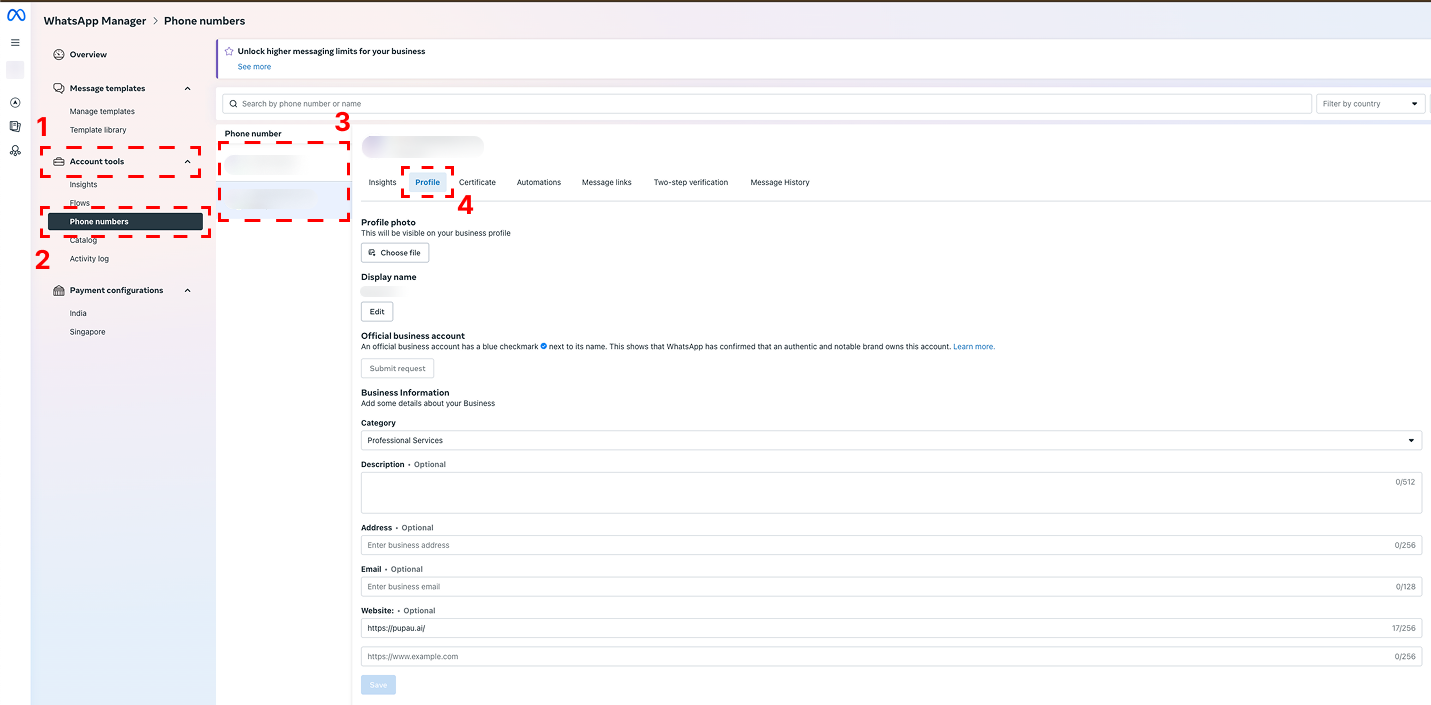Click the bottom icon in left rail
This screenshot has width=1431, height=705.
(15, 151)
